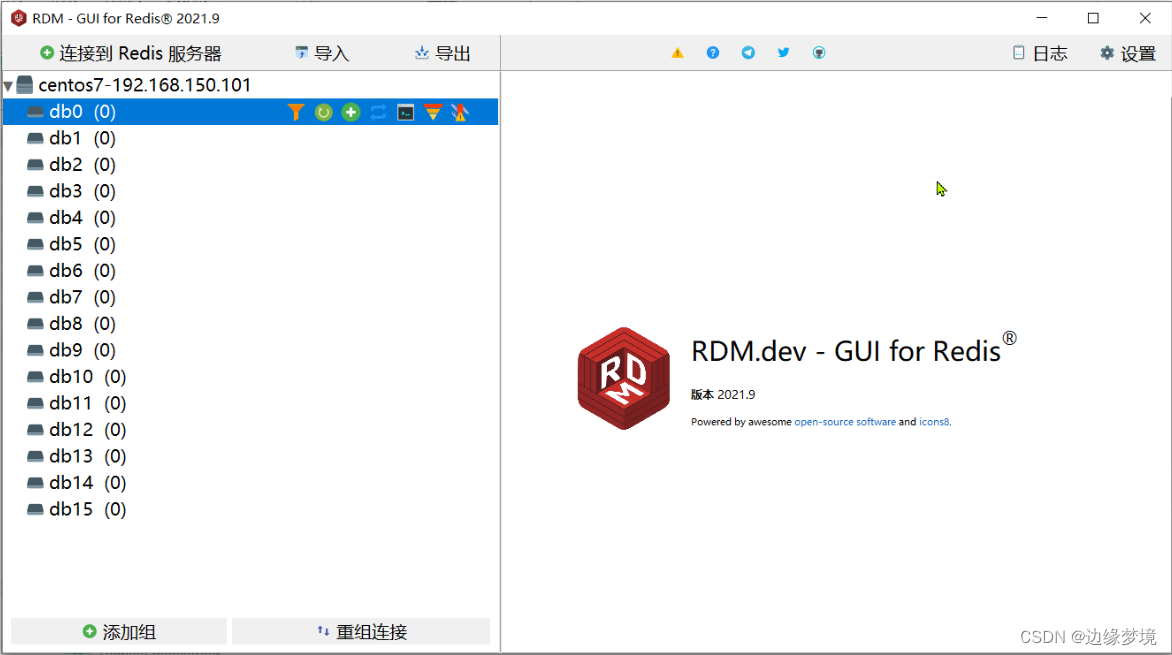Open the GitHub repository icon
This screenshot has width=1172, height=655.
[x=818, y=52]
